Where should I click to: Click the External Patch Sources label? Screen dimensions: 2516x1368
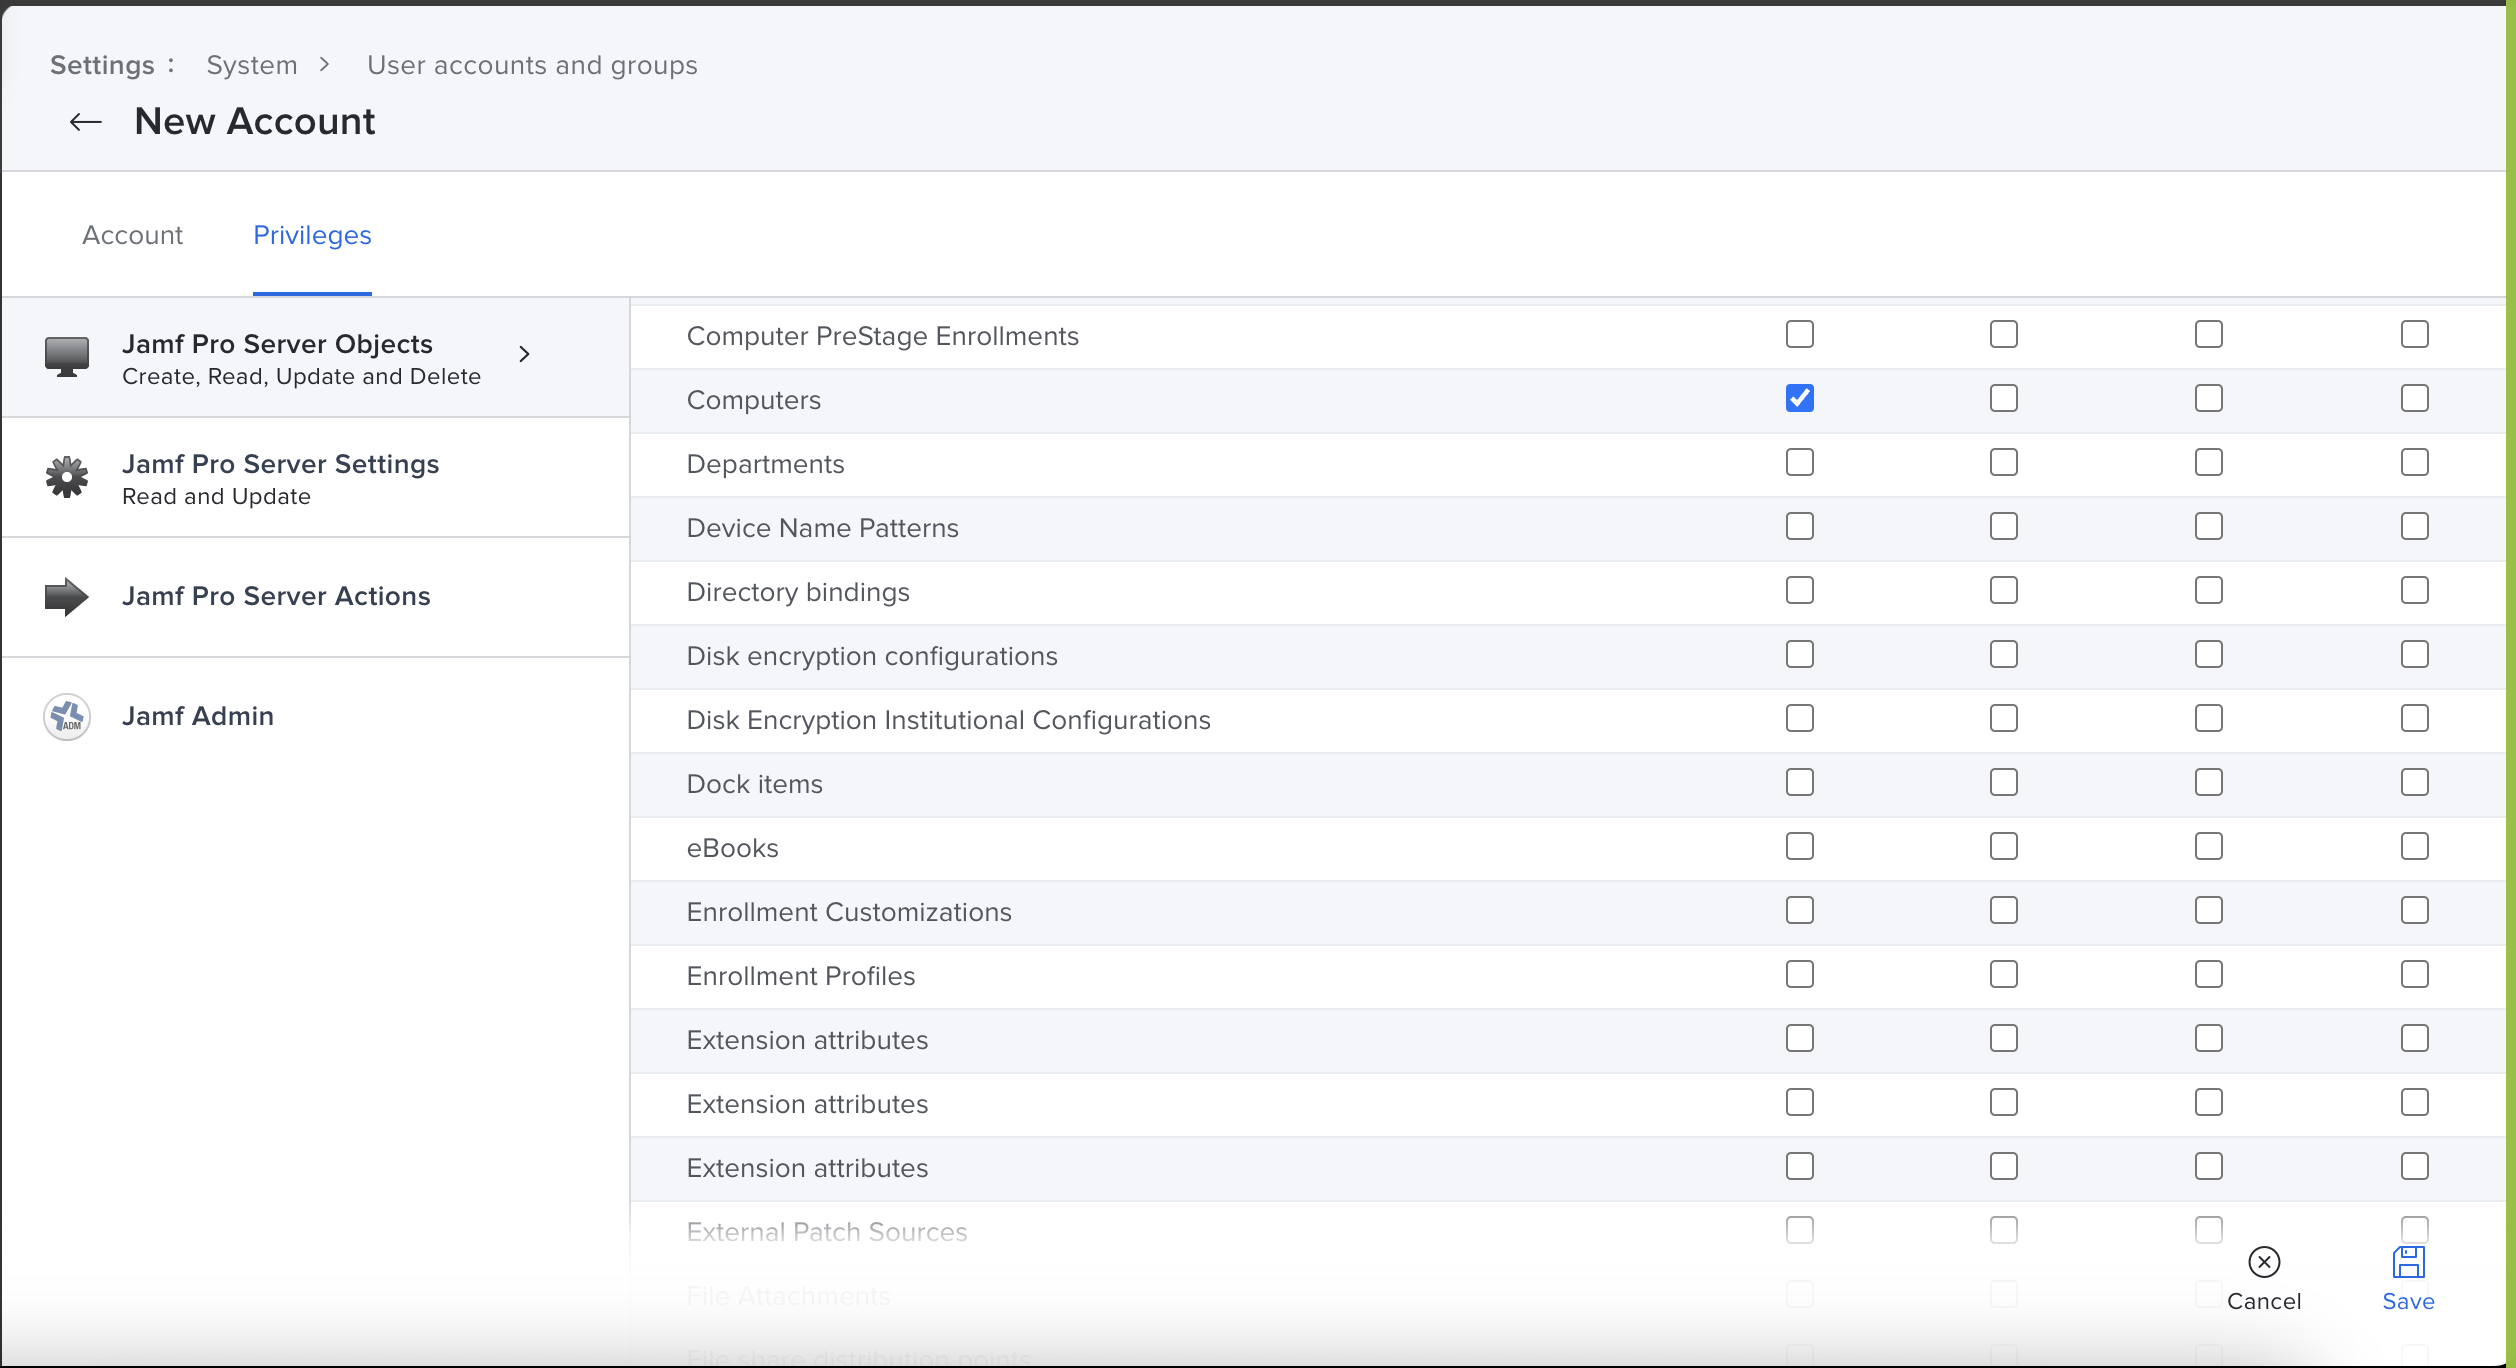click(x=827, y=1232)
